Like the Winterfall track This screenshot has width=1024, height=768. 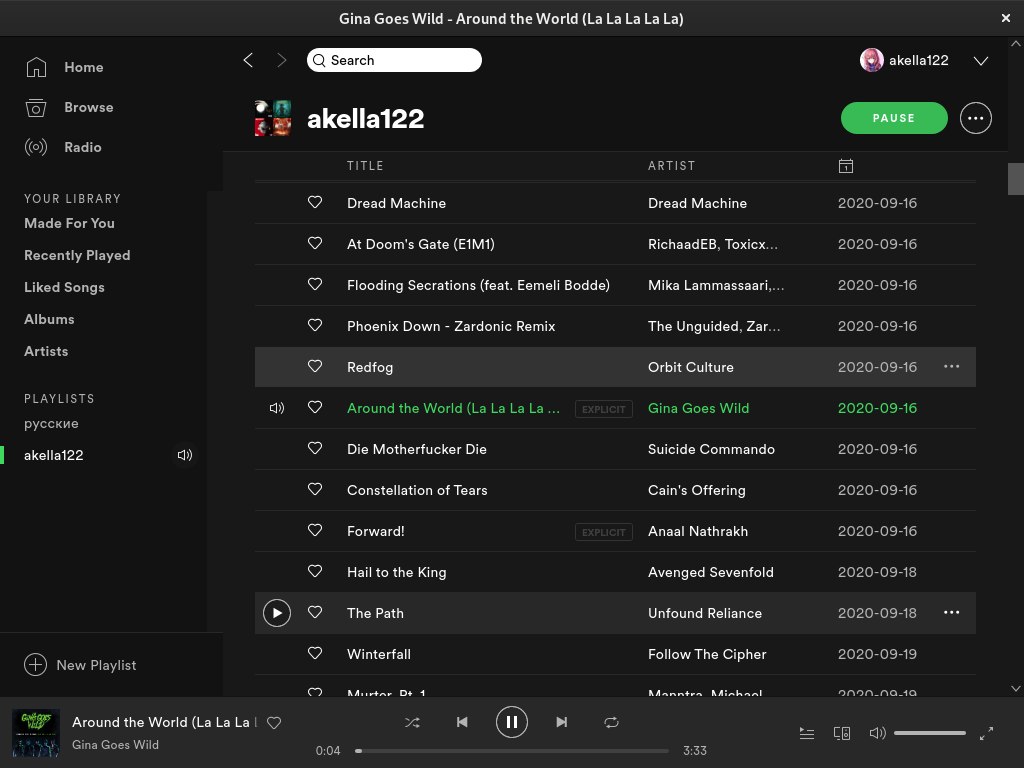coord(315,653)
